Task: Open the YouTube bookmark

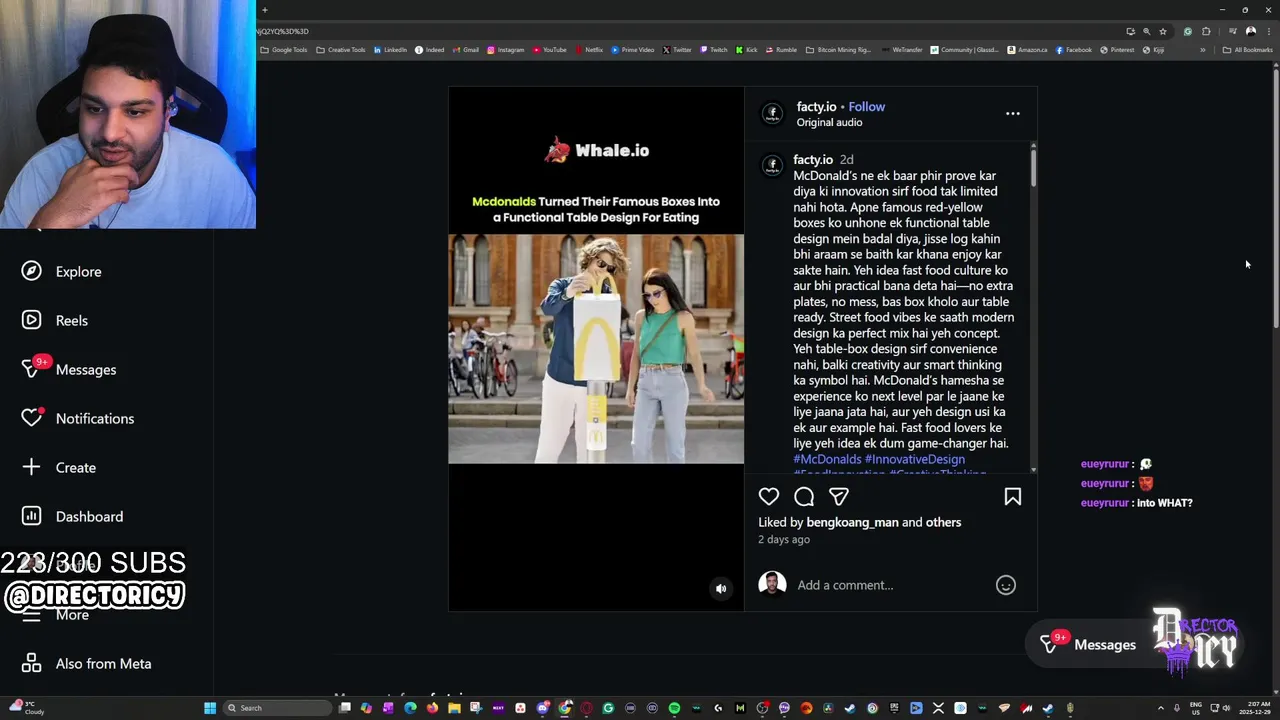Action: (x=550, y=50)
